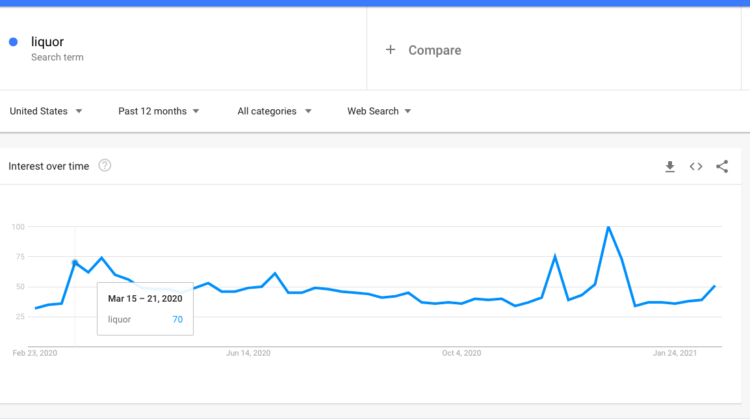This screenshot has width=750, height=420.
Task: Click the share icon
Action: tap(722, 167)
